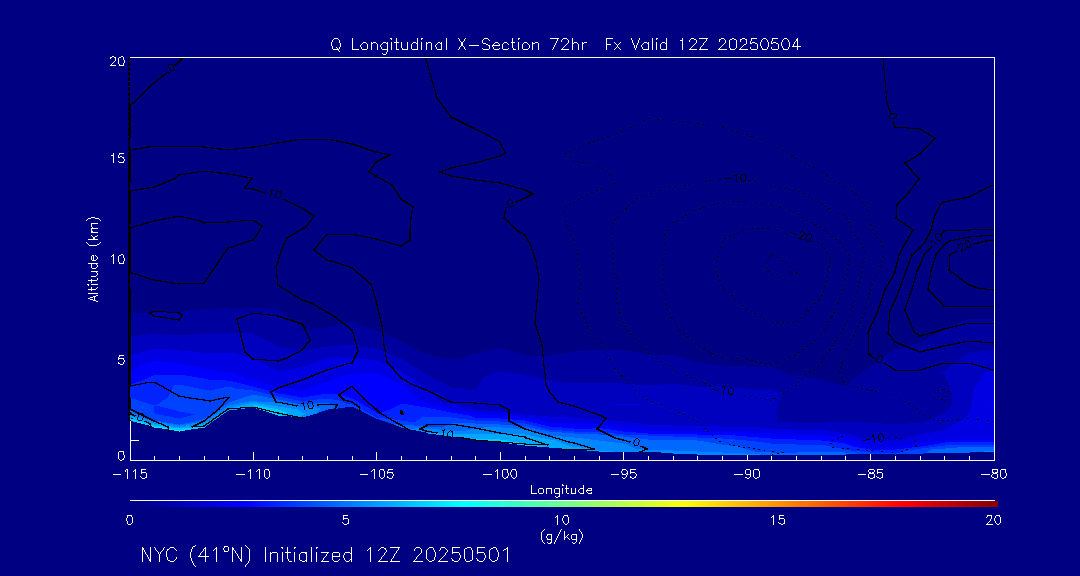Screen dimensions: 1080x576
Task: Click the 10 tick on the altitude axis
Action: click(x=116, y=259)
